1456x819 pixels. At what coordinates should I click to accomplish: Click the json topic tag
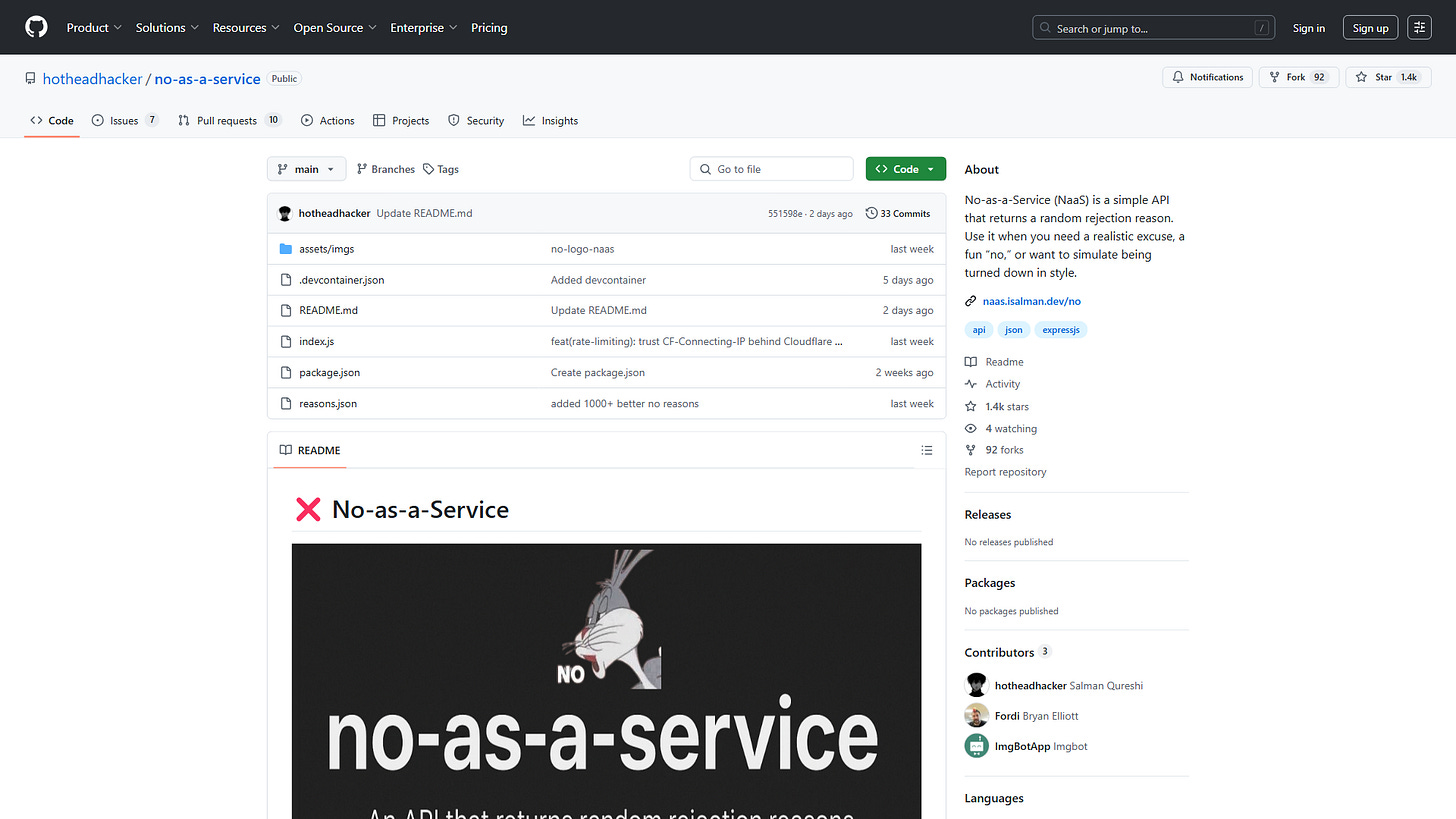coord(1014,329)
